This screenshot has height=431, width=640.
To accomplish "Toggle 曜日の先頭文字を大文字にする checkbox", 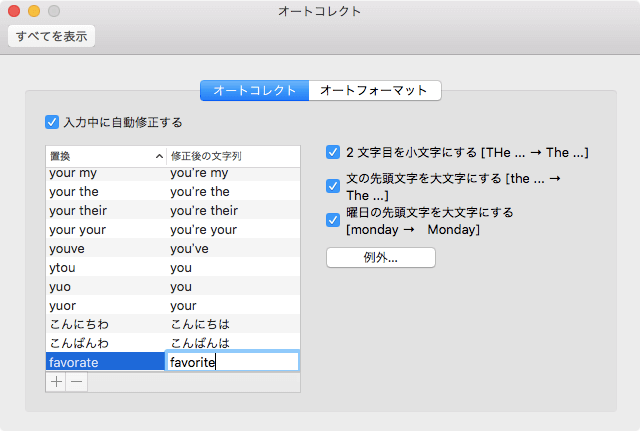I will pyautogui.click(x=333, y=220).
